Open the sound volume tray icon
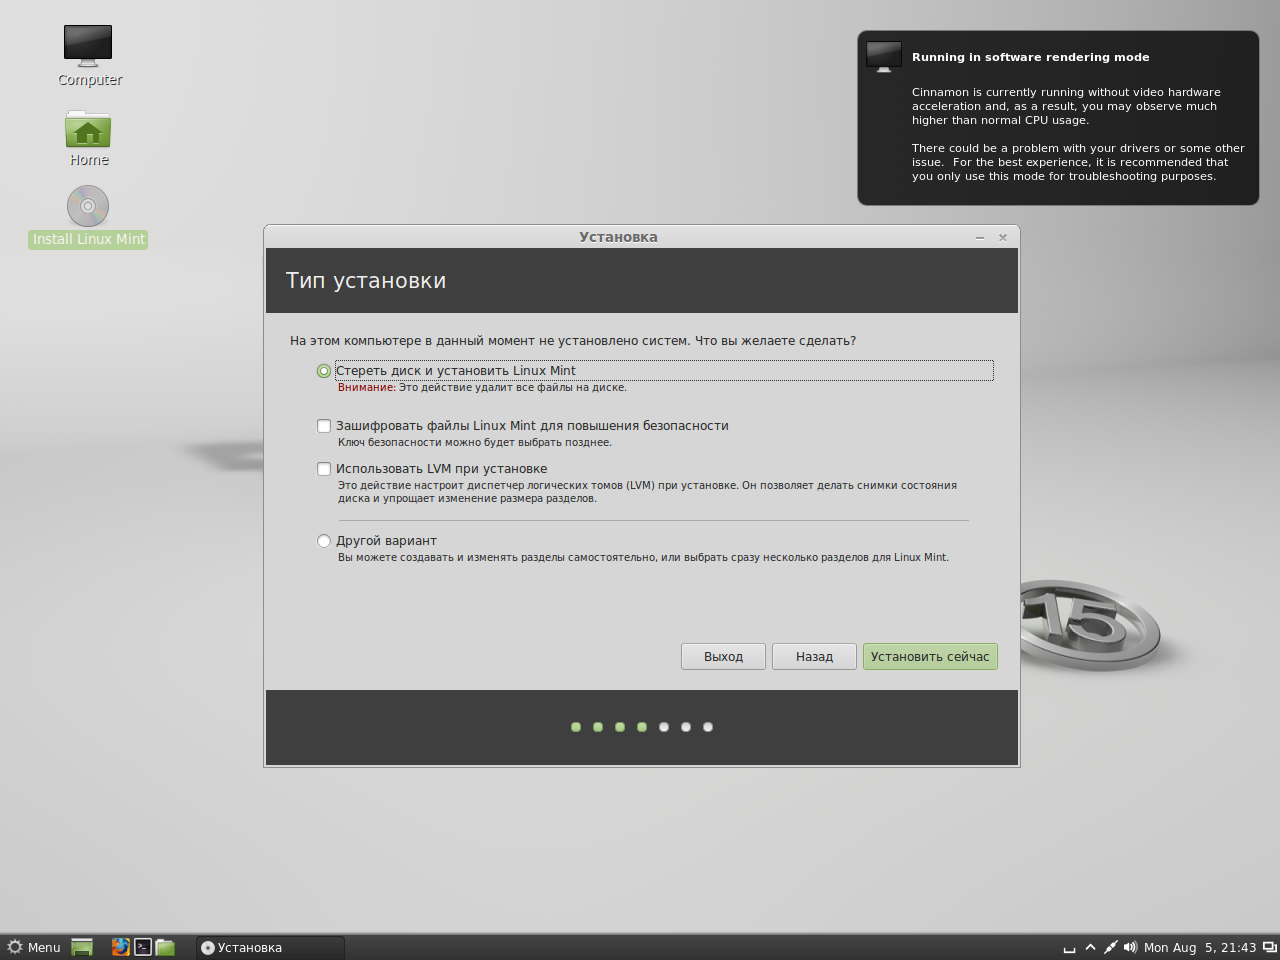Image resolution: width=1280 pixels, height=960 pixels. 1130,947
